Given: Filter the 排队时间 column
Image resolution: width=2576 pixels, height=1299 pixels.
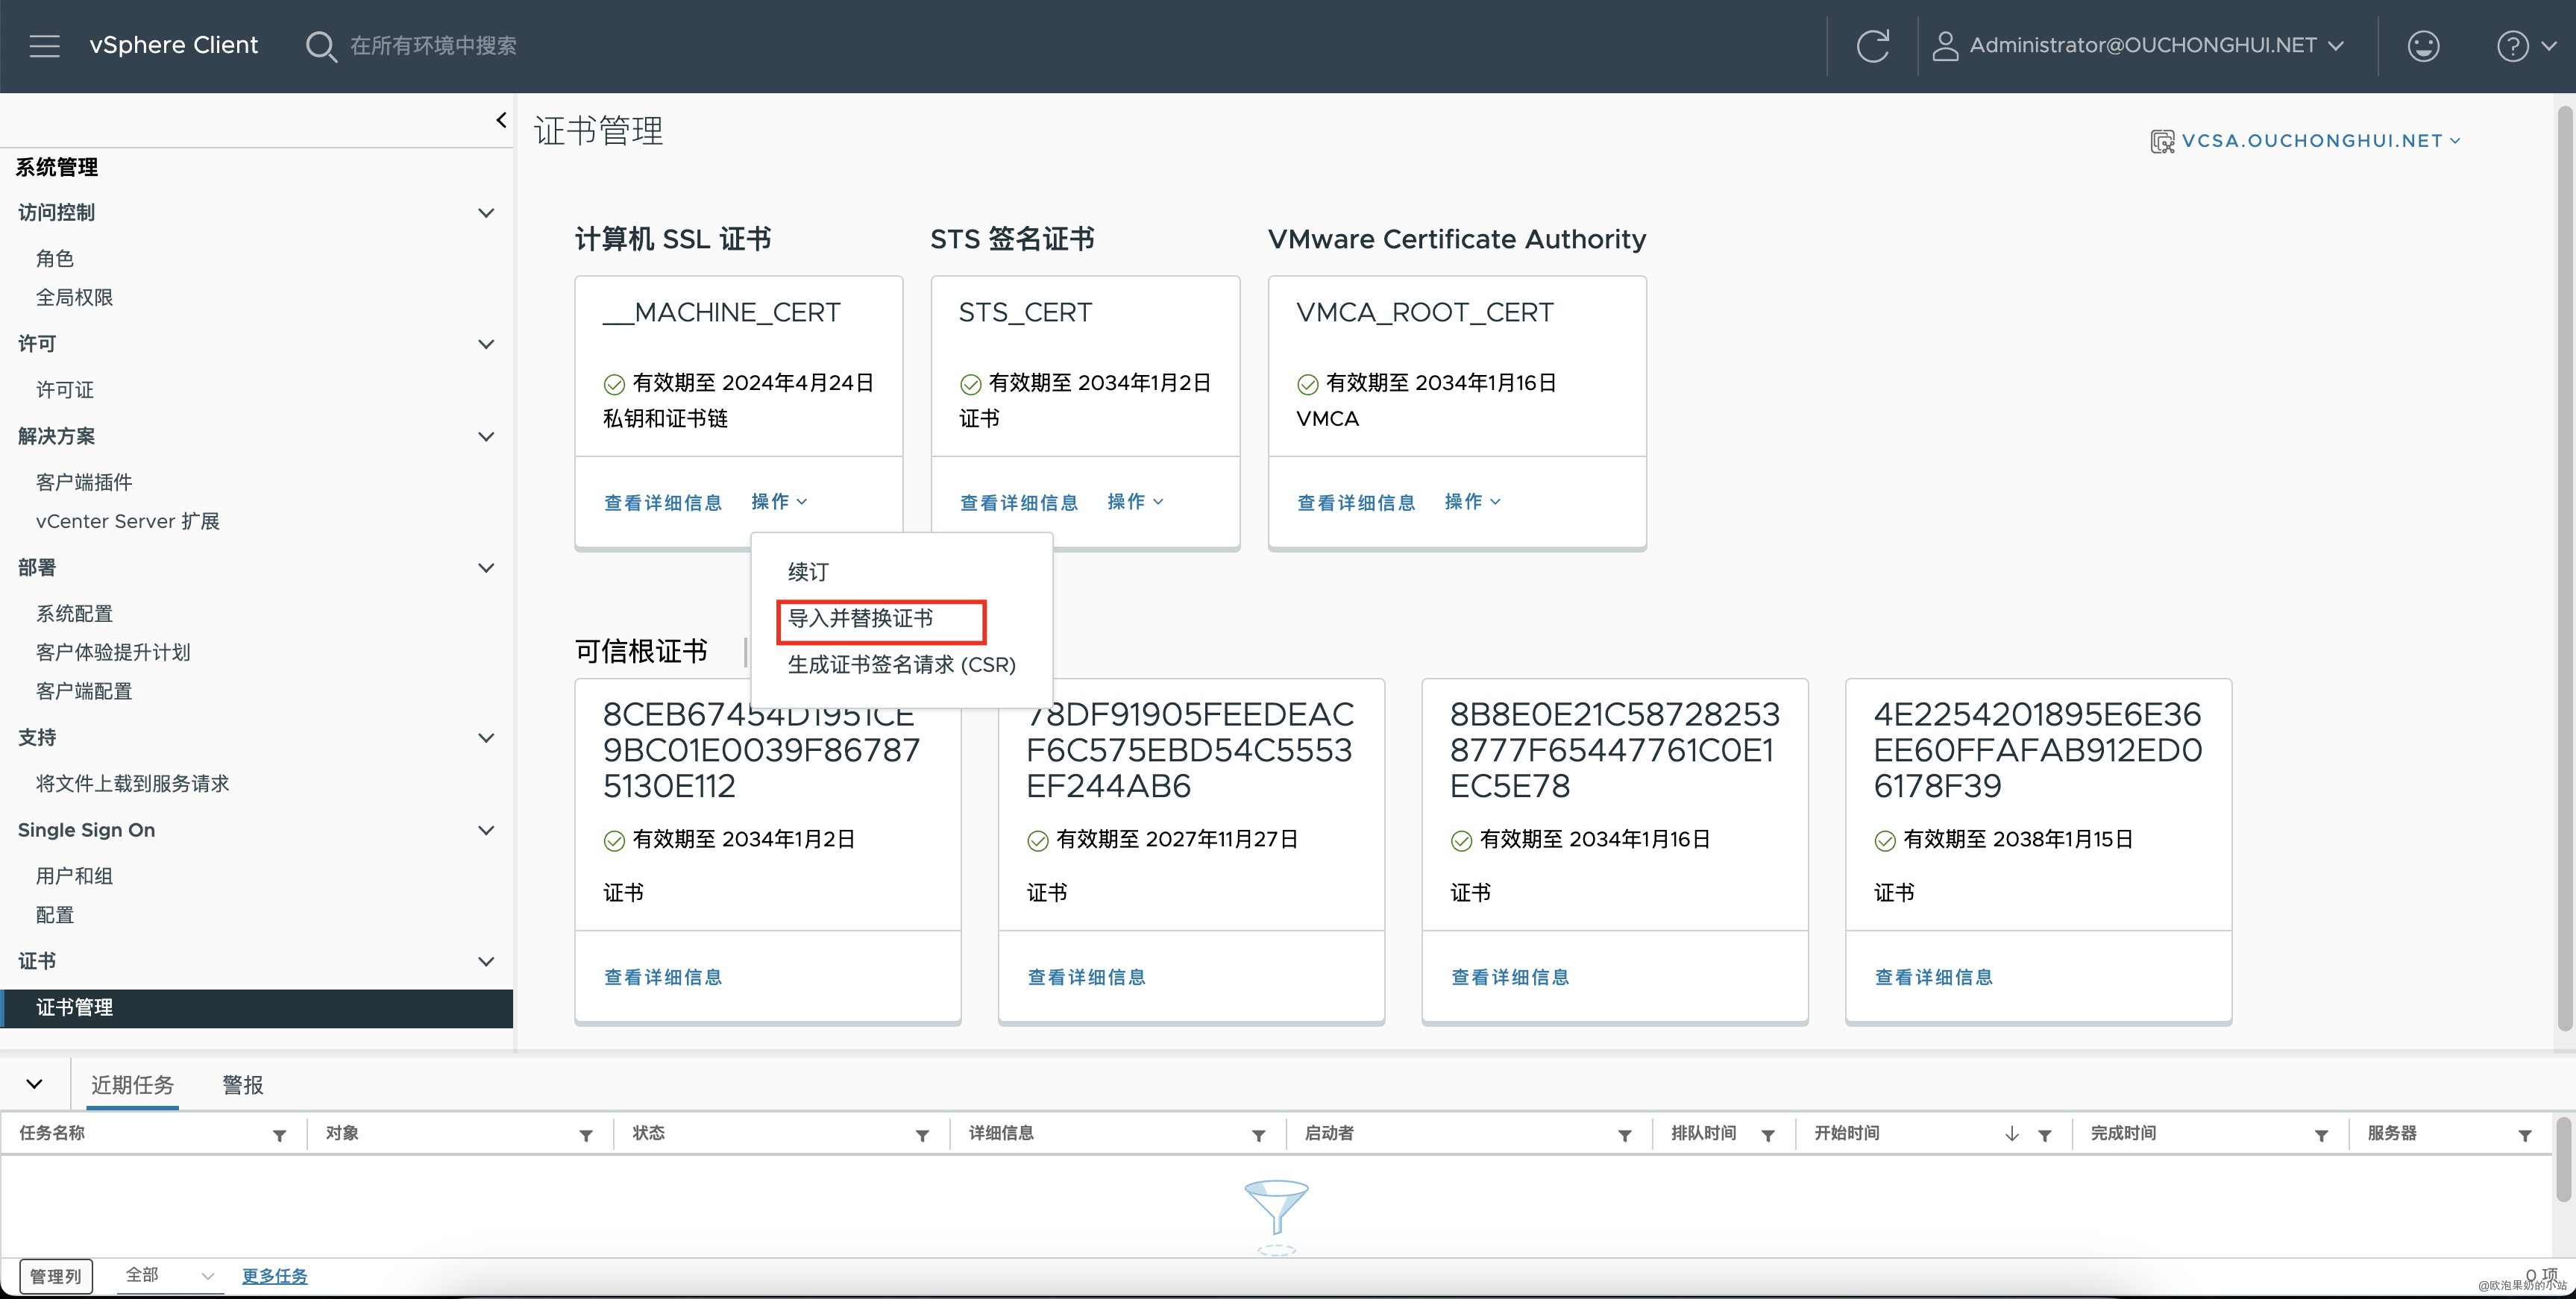Looking at the screenshot, I should click(1768, 1135).
